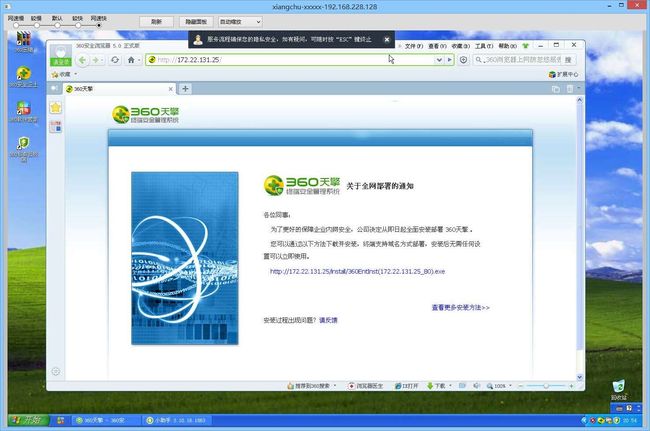Click the IE打开 status bar item
650x431 pixels.
tap(406, 386)
